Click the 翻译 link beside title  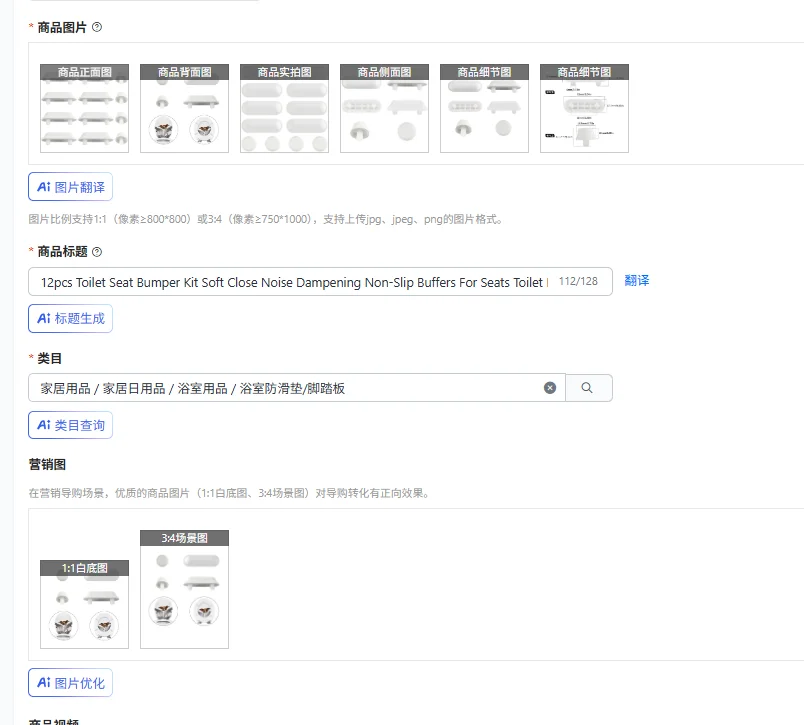point(637,280)
